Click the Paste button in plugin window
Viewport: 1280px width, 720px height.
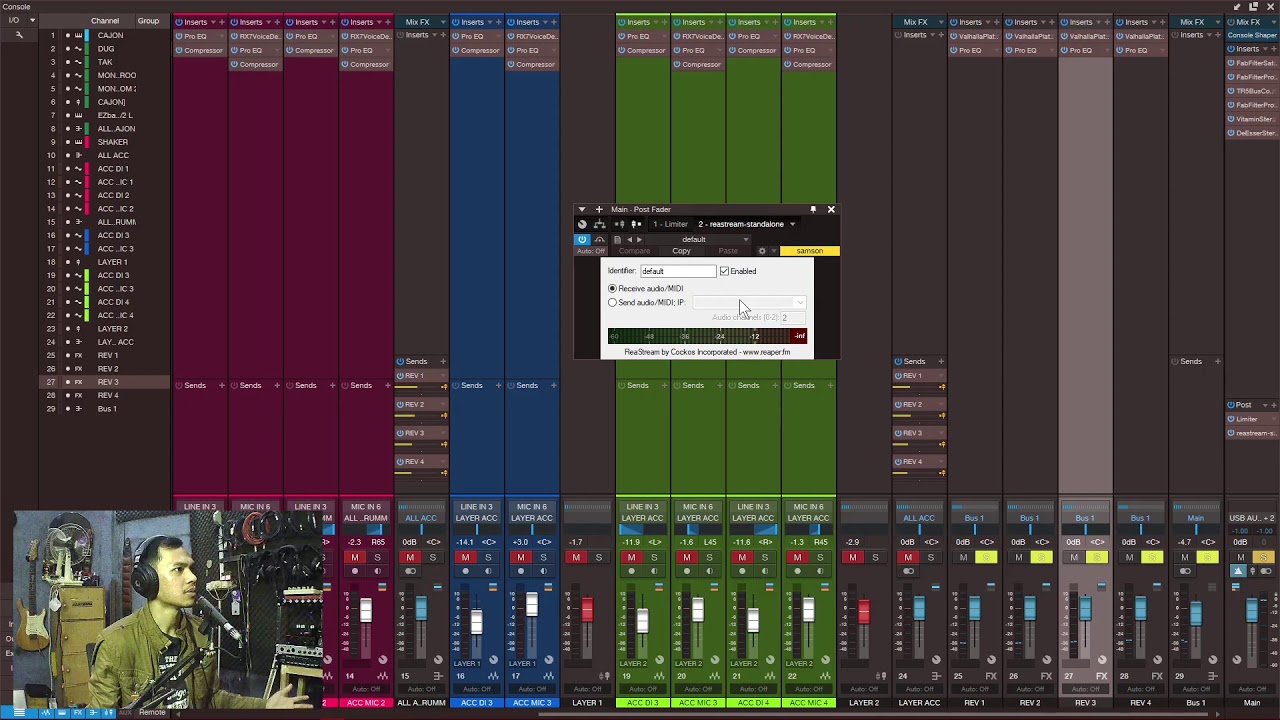[728, 251]
